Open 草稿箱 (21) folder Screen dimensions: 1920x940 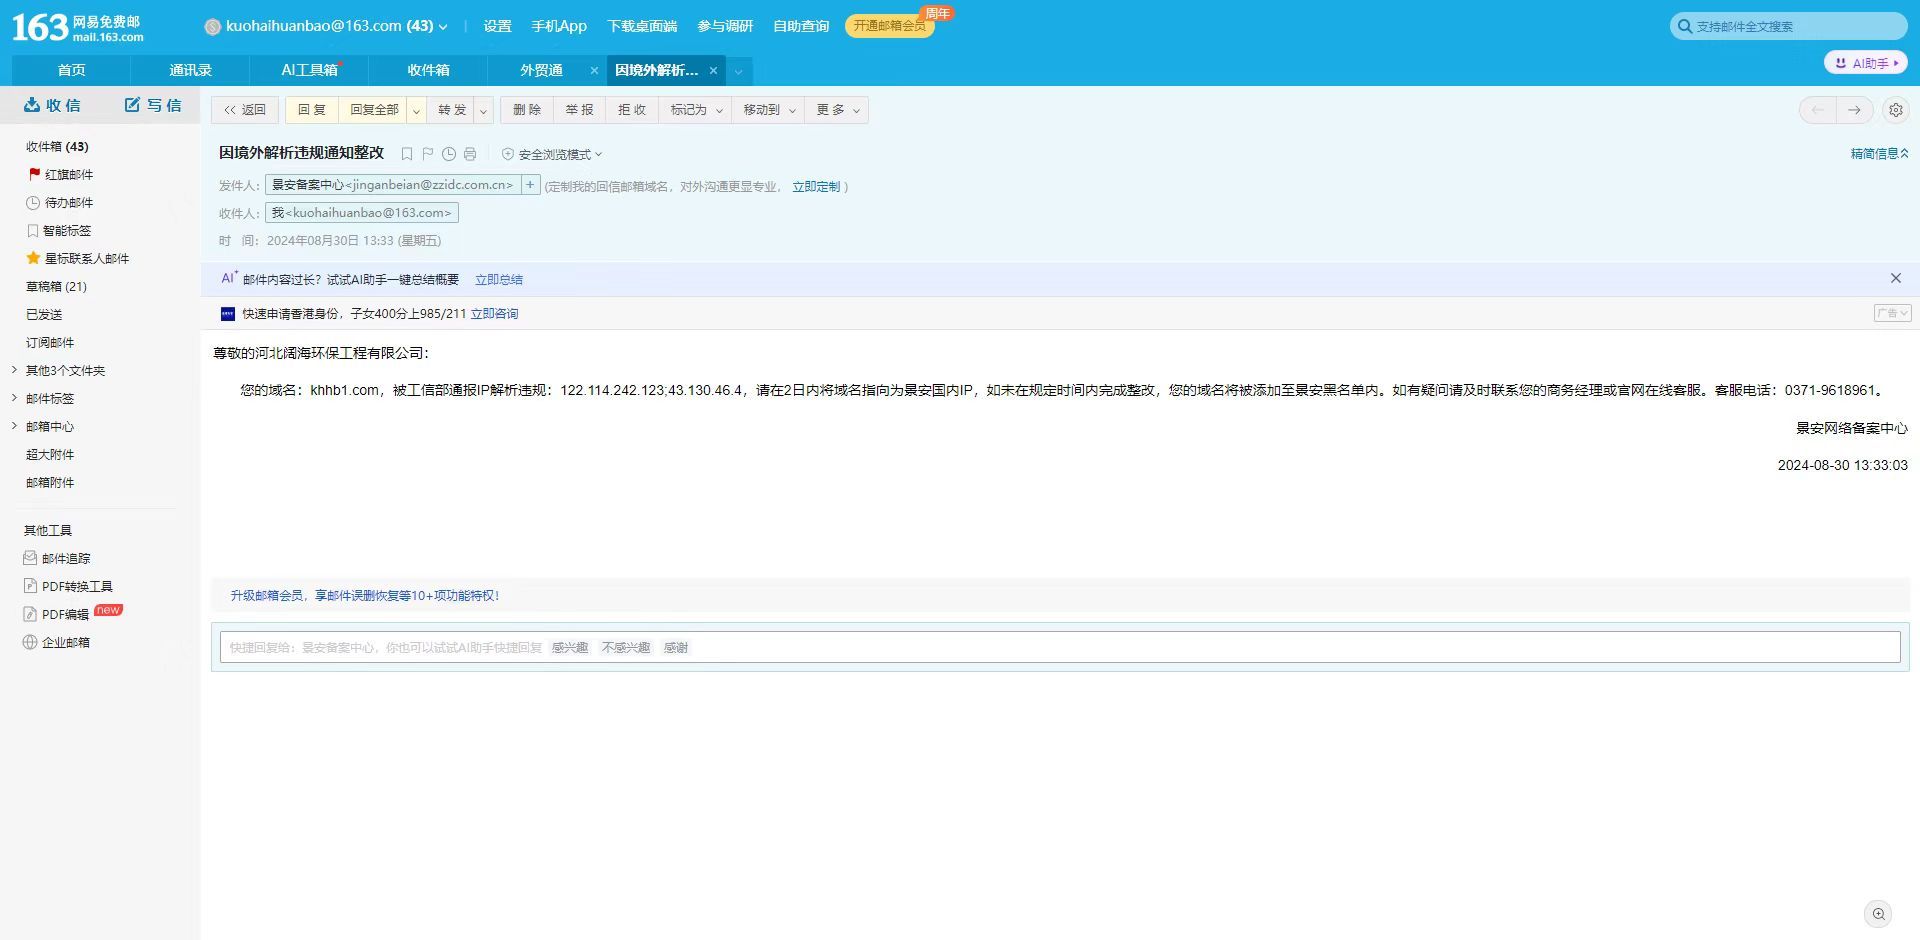pyautogui.click(x=56, y=286)
